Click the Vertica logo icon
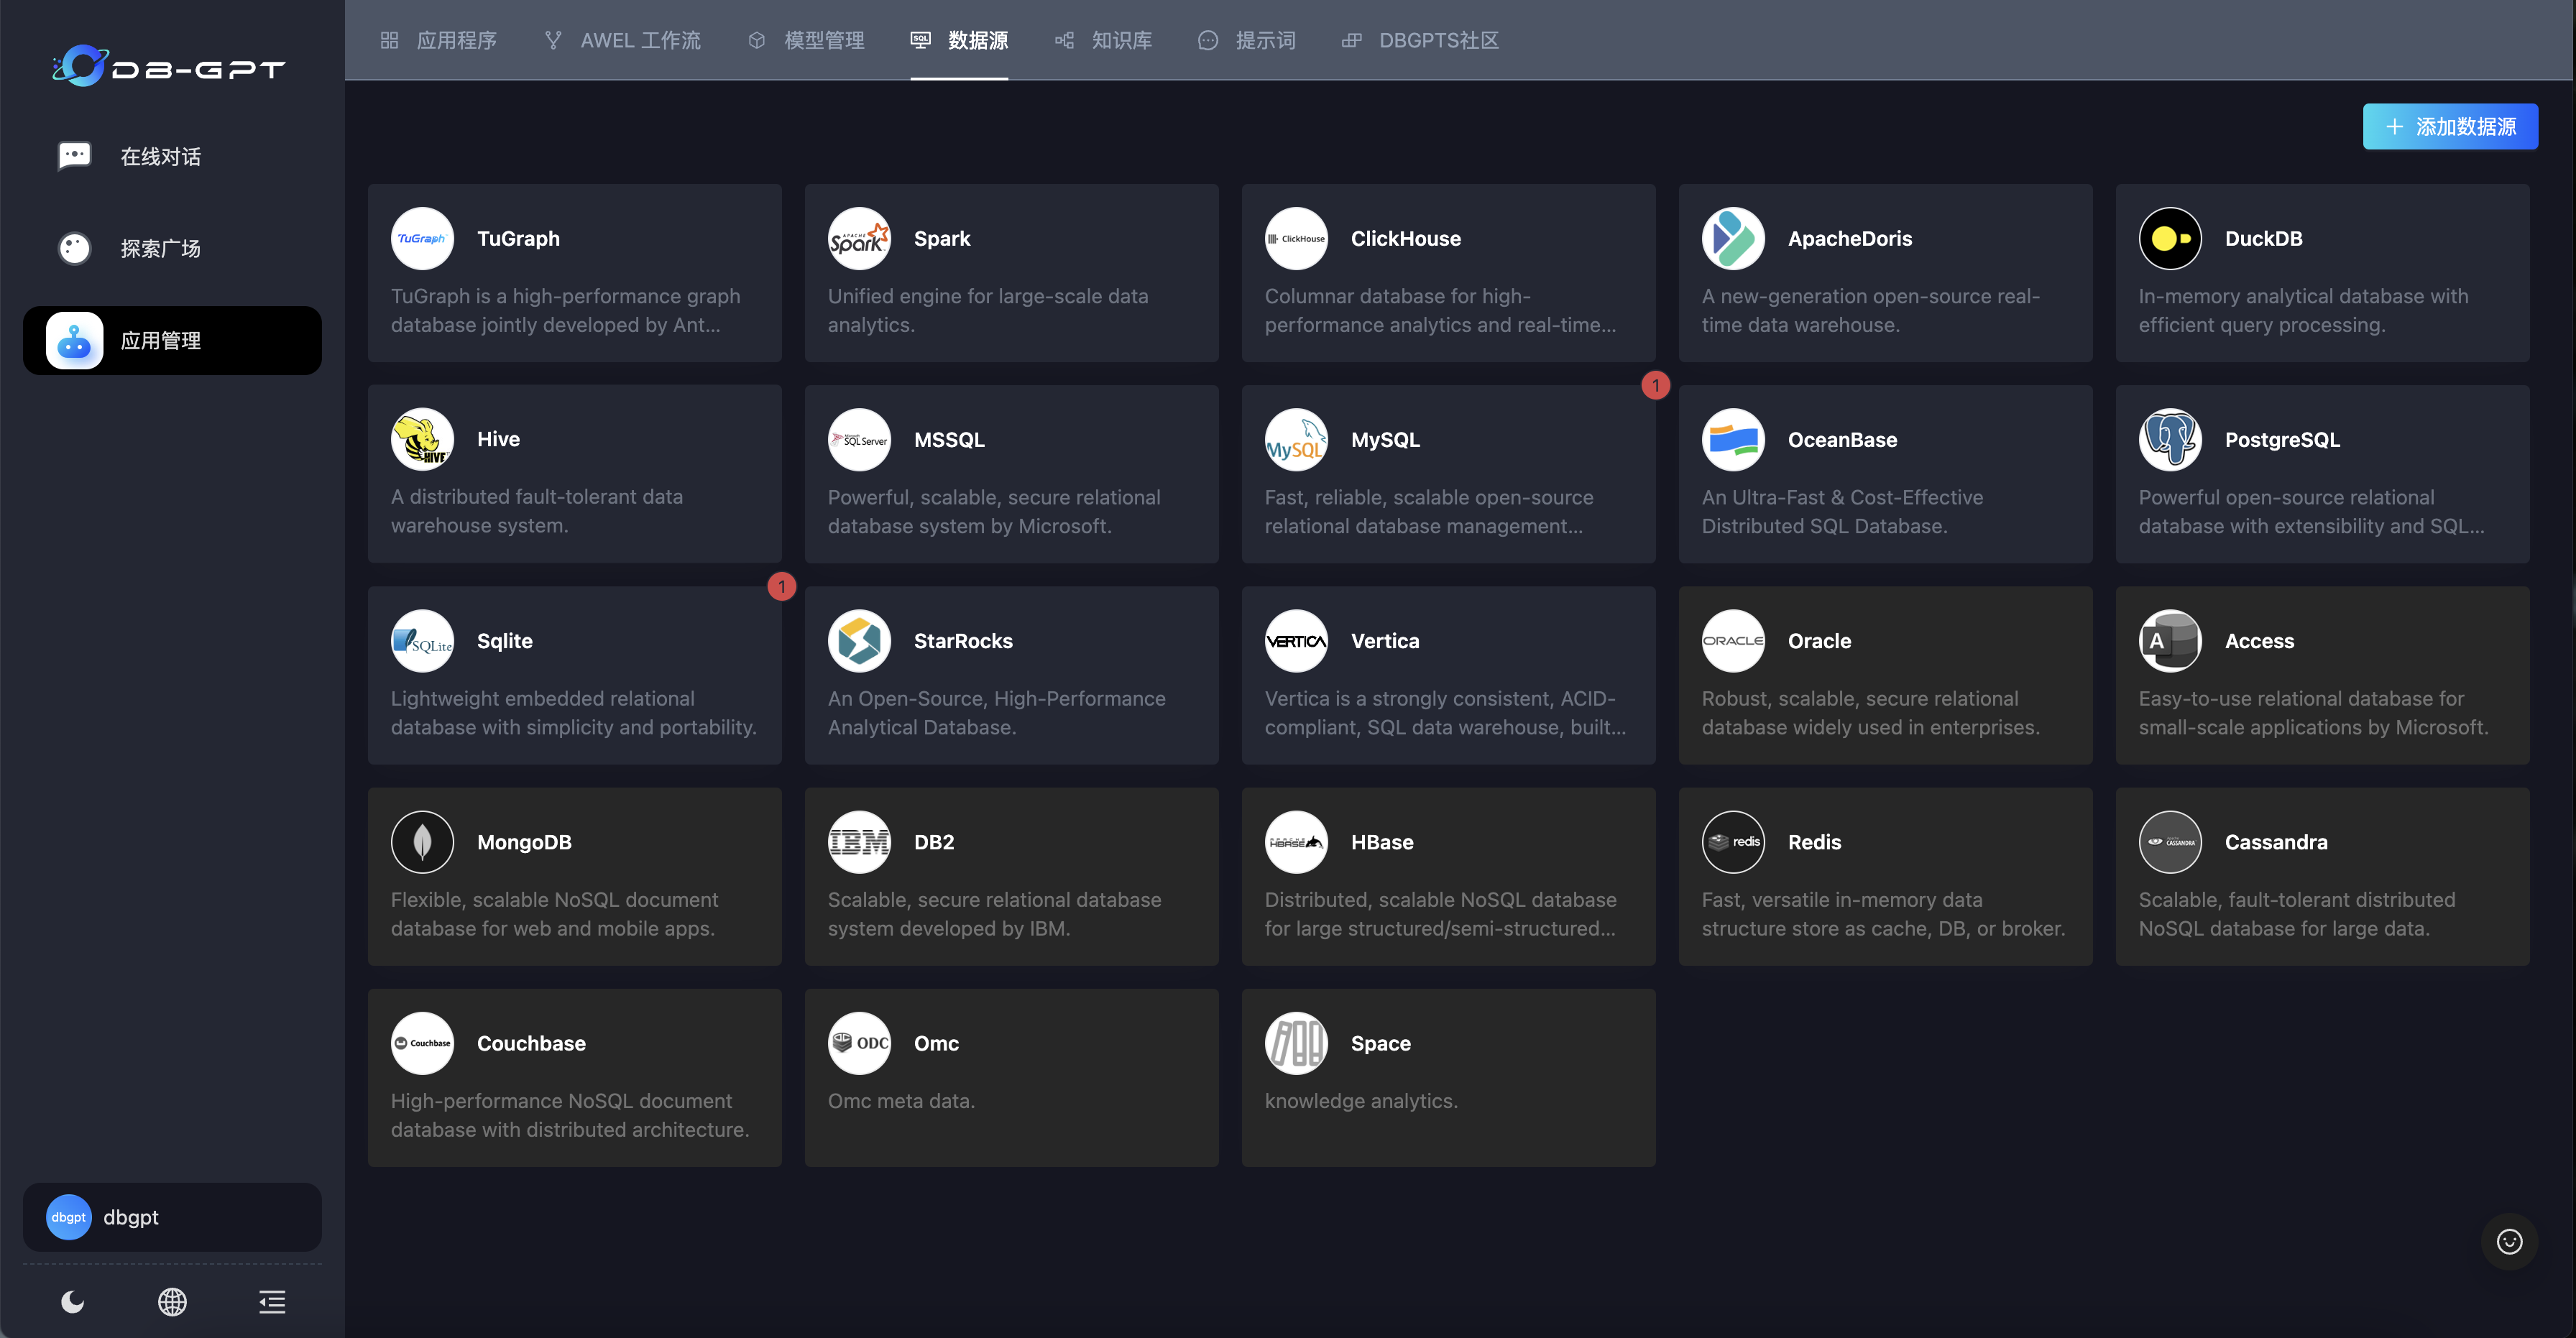The width and height of the screenshot is (2576, 1338). [x=1296, y=641]
